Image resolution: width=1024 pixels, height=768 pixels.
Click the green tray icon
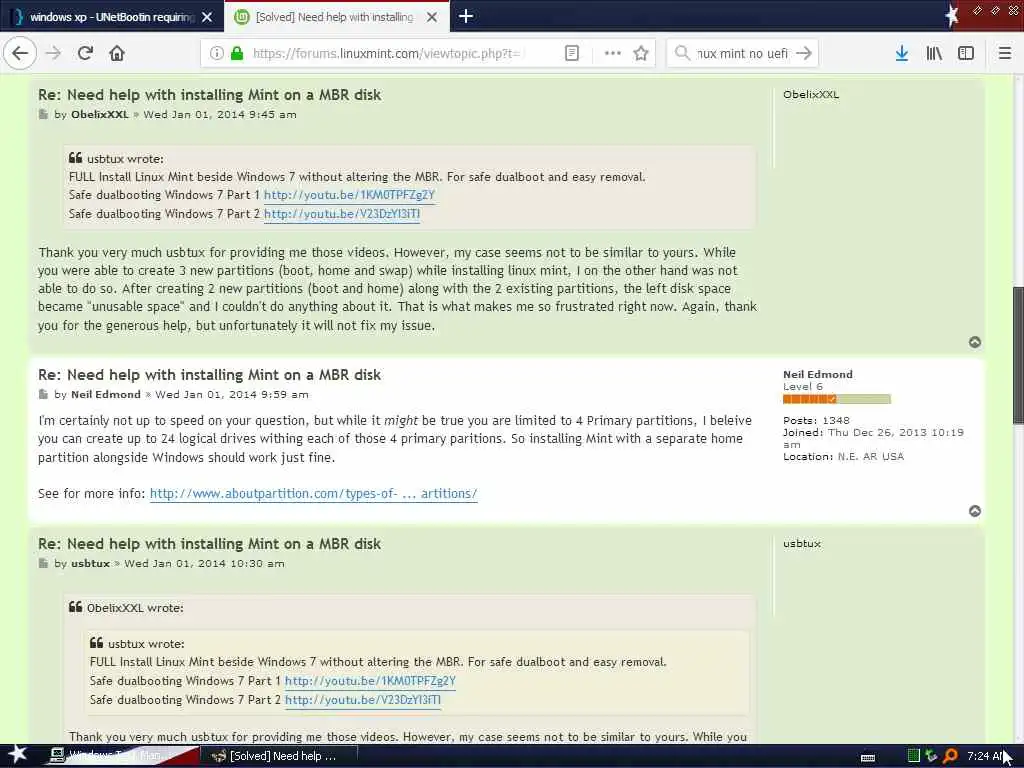pyautogui.click(x=914, y=756)
